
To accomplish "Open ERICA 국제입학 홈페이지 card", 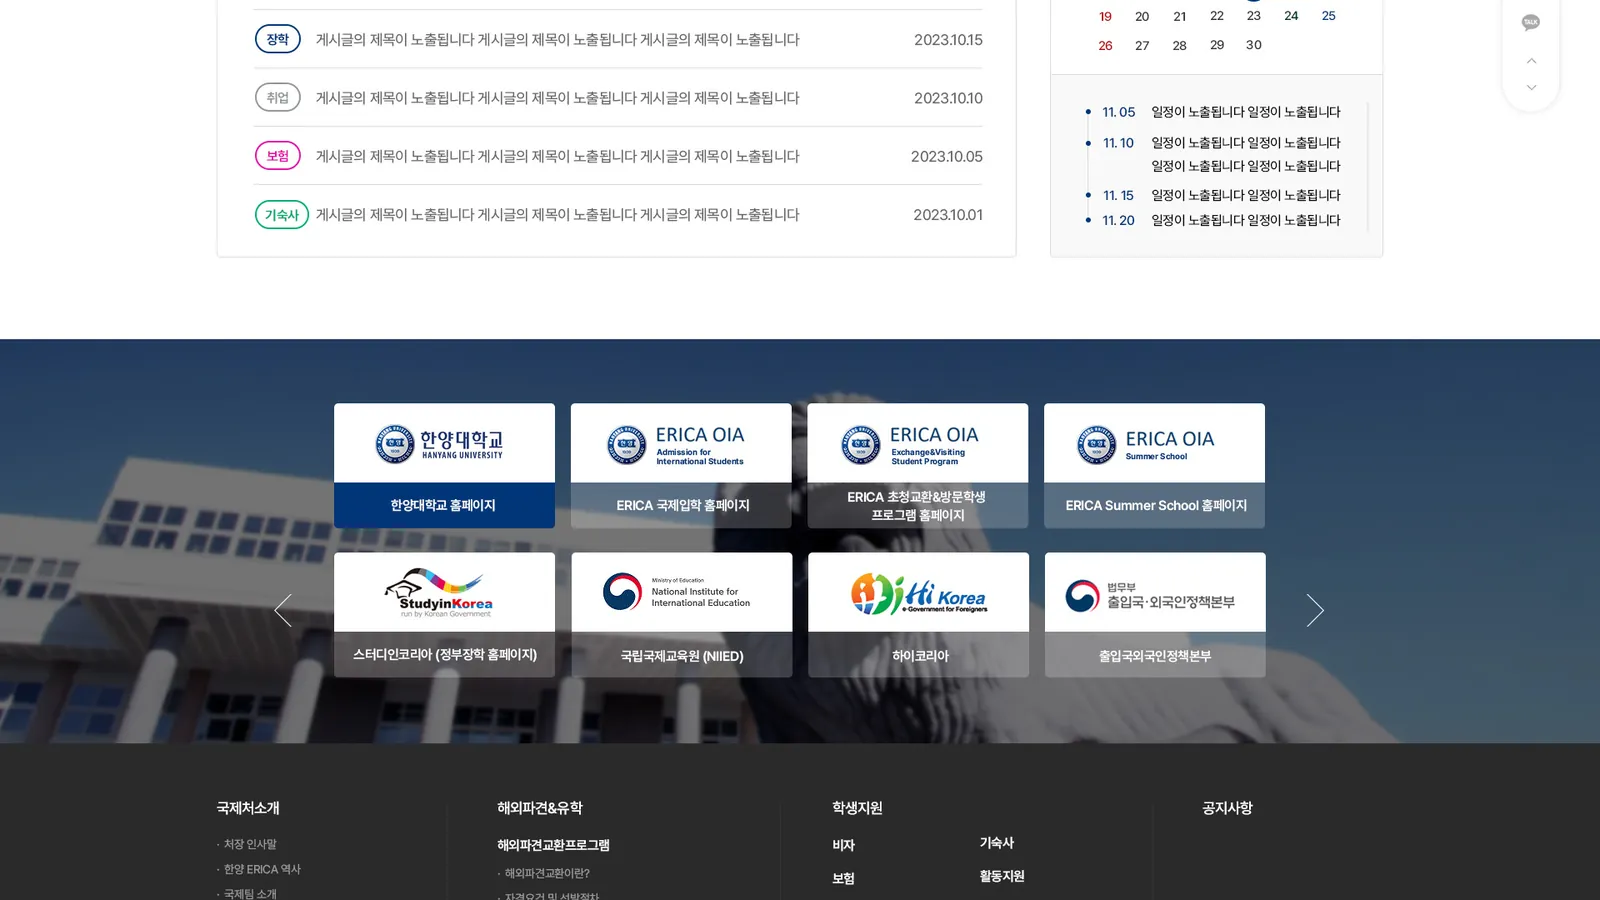I will pos(681,465).
